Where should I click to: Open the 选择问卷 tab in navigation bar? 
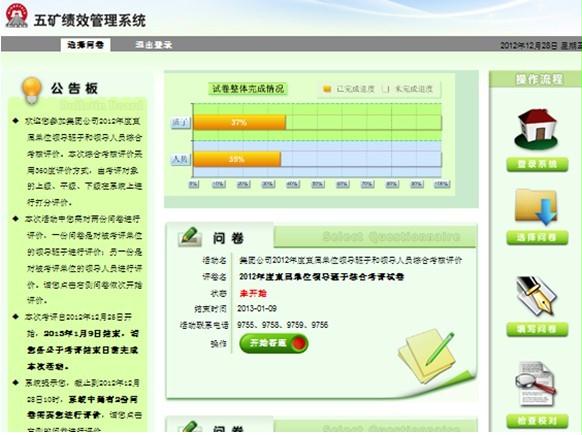click(85, 45)
